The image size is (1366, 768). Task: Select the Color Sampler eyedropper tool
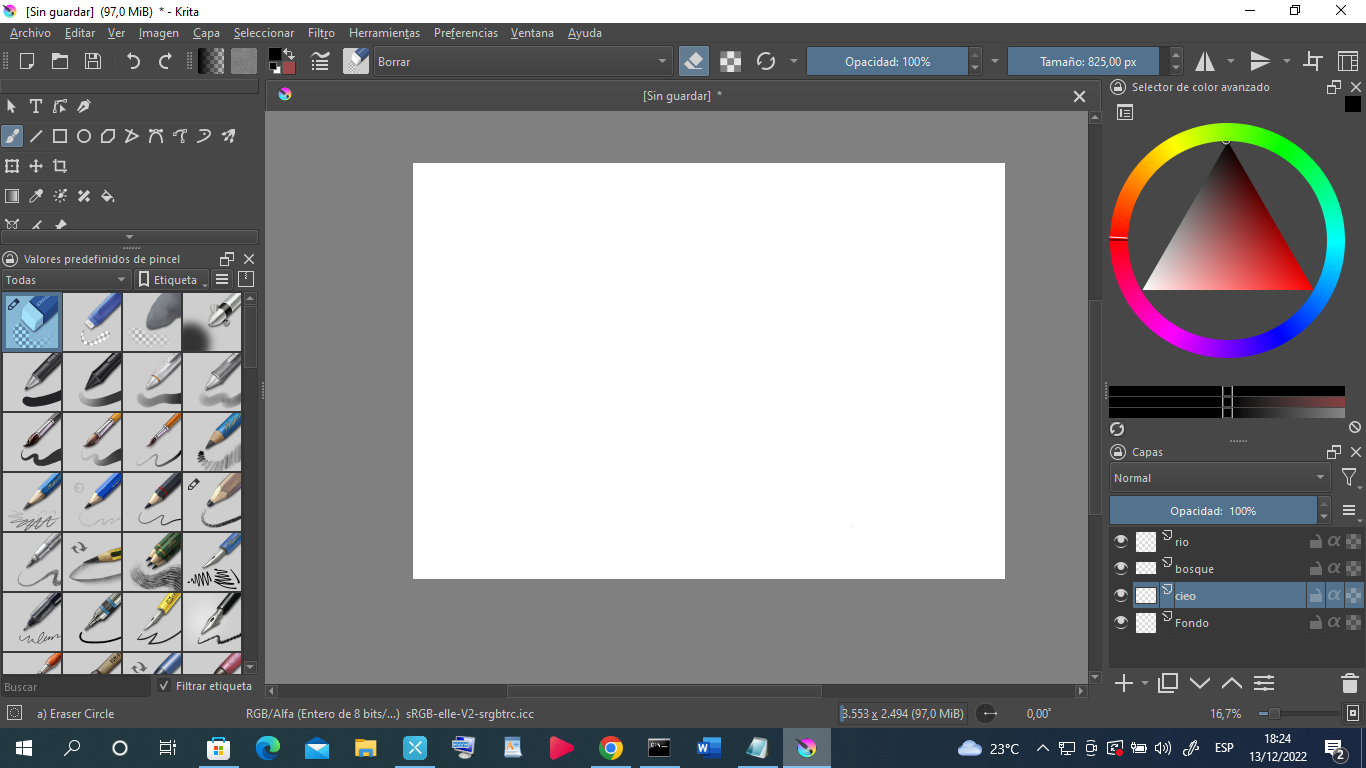click(x=36, y=196)
